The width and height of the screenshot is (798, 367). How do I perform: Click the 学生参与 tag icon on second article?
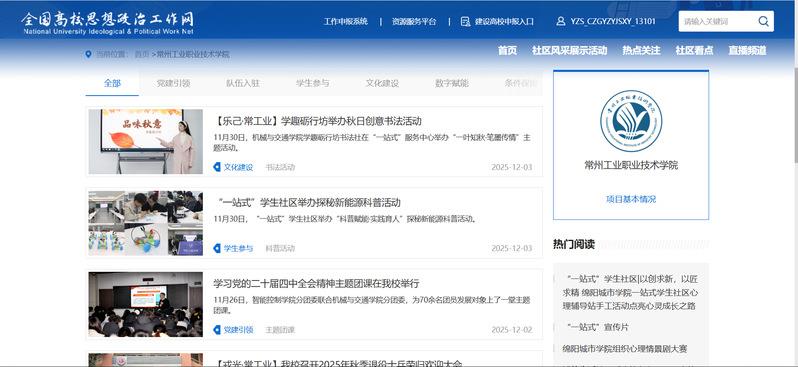[217, 248]
